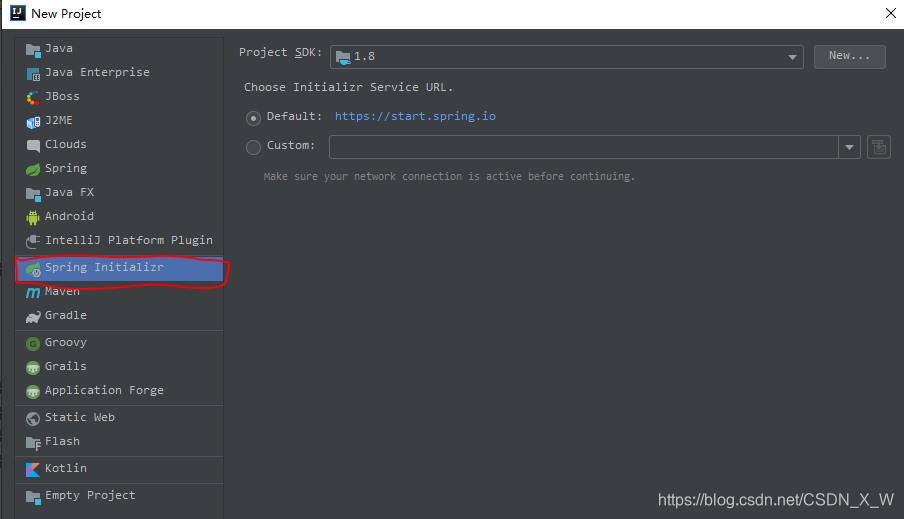
Task: Click the Static Web globe icon
Action: pyautogui.click(x=33, y=419)
